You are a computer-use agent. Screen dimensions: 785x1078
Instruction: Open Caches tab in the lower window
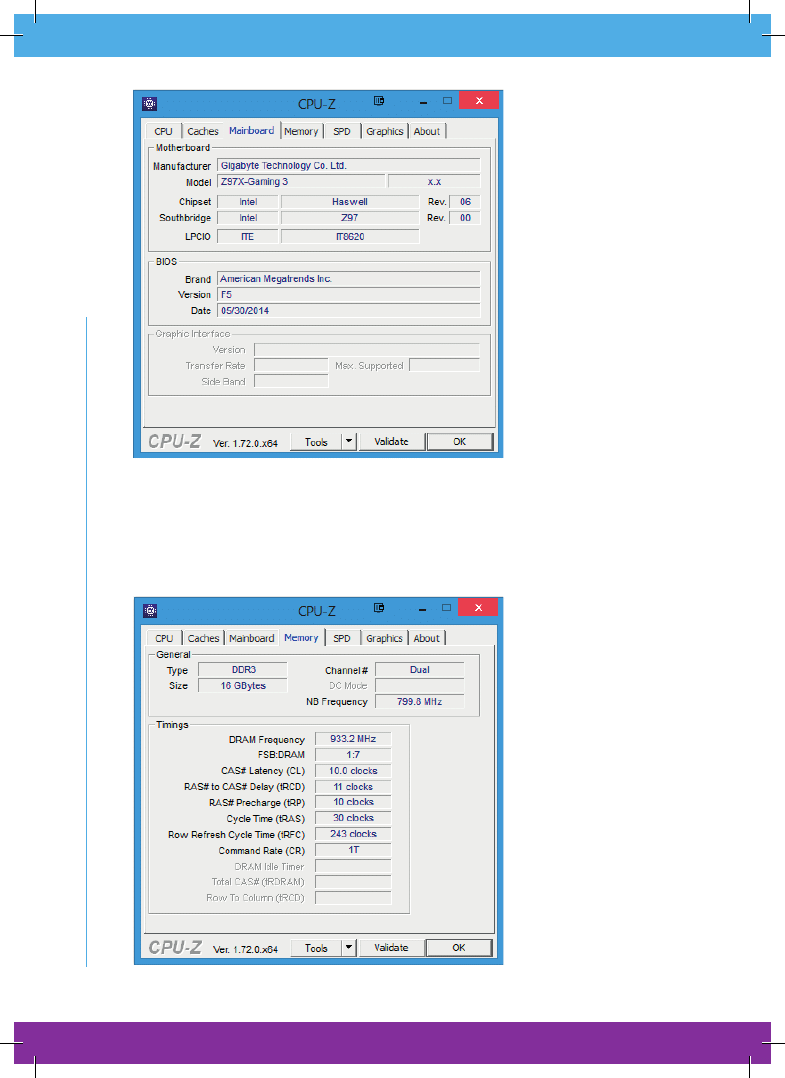click(203, 638)
